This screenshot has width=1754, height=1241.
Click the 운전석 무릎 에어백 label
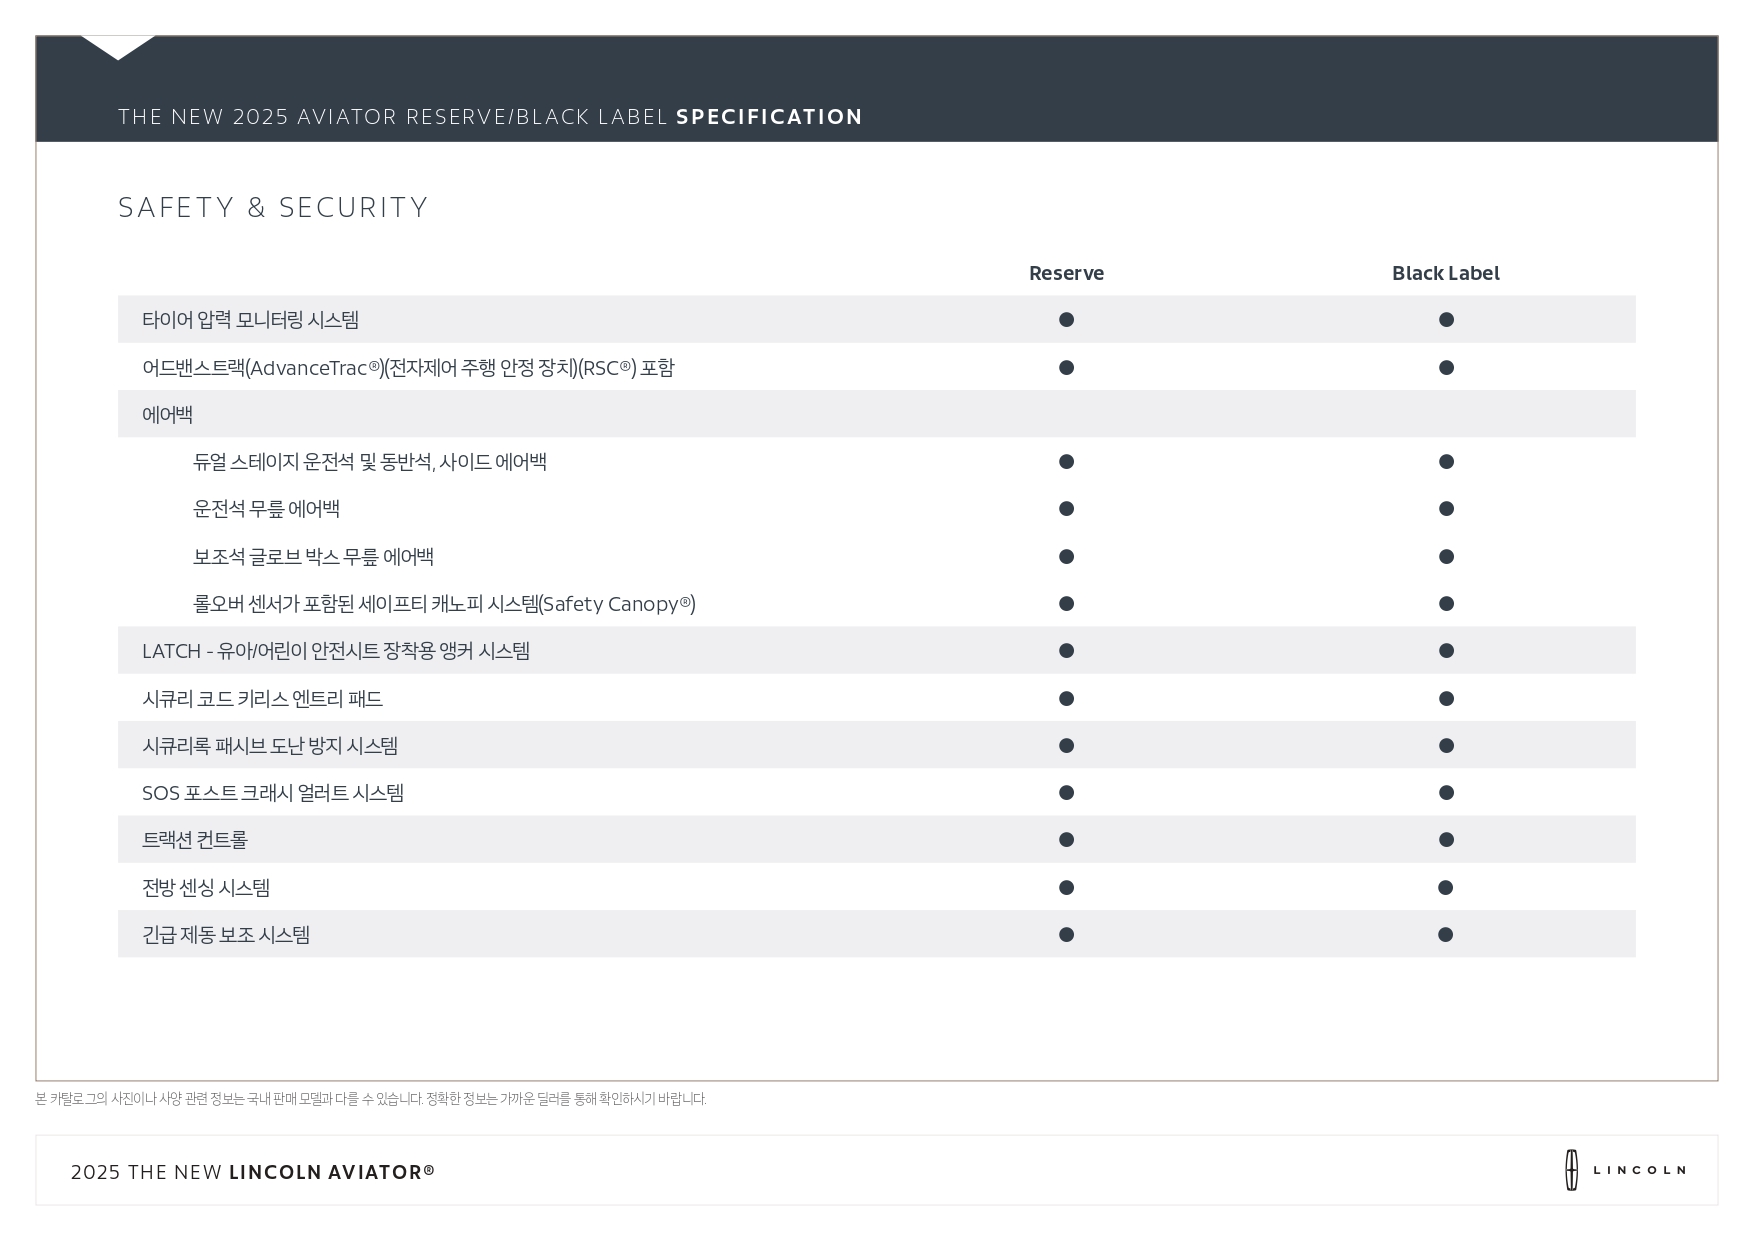tap(266, 509)
